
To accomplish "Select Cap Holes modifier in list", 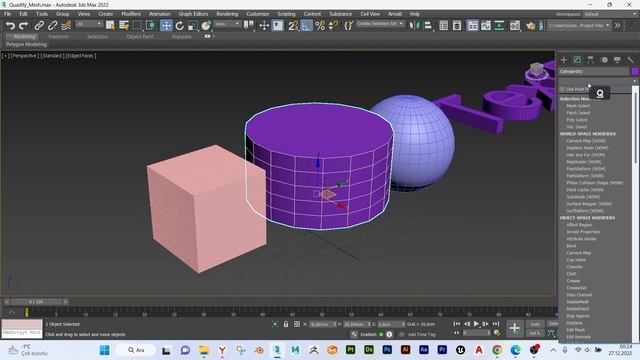I will coord(576,260).
